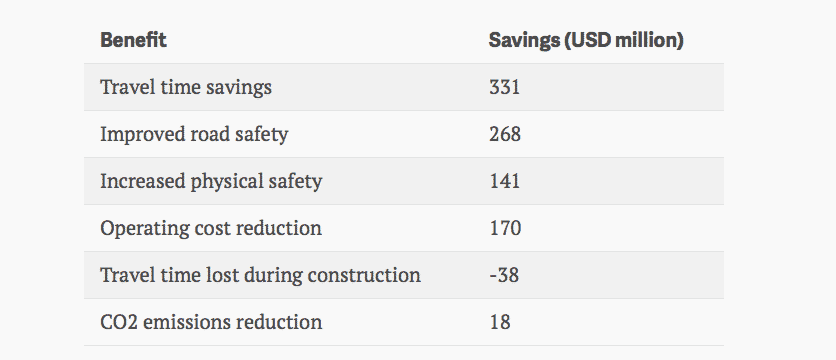Click the 268 savings value

point(504,134)
